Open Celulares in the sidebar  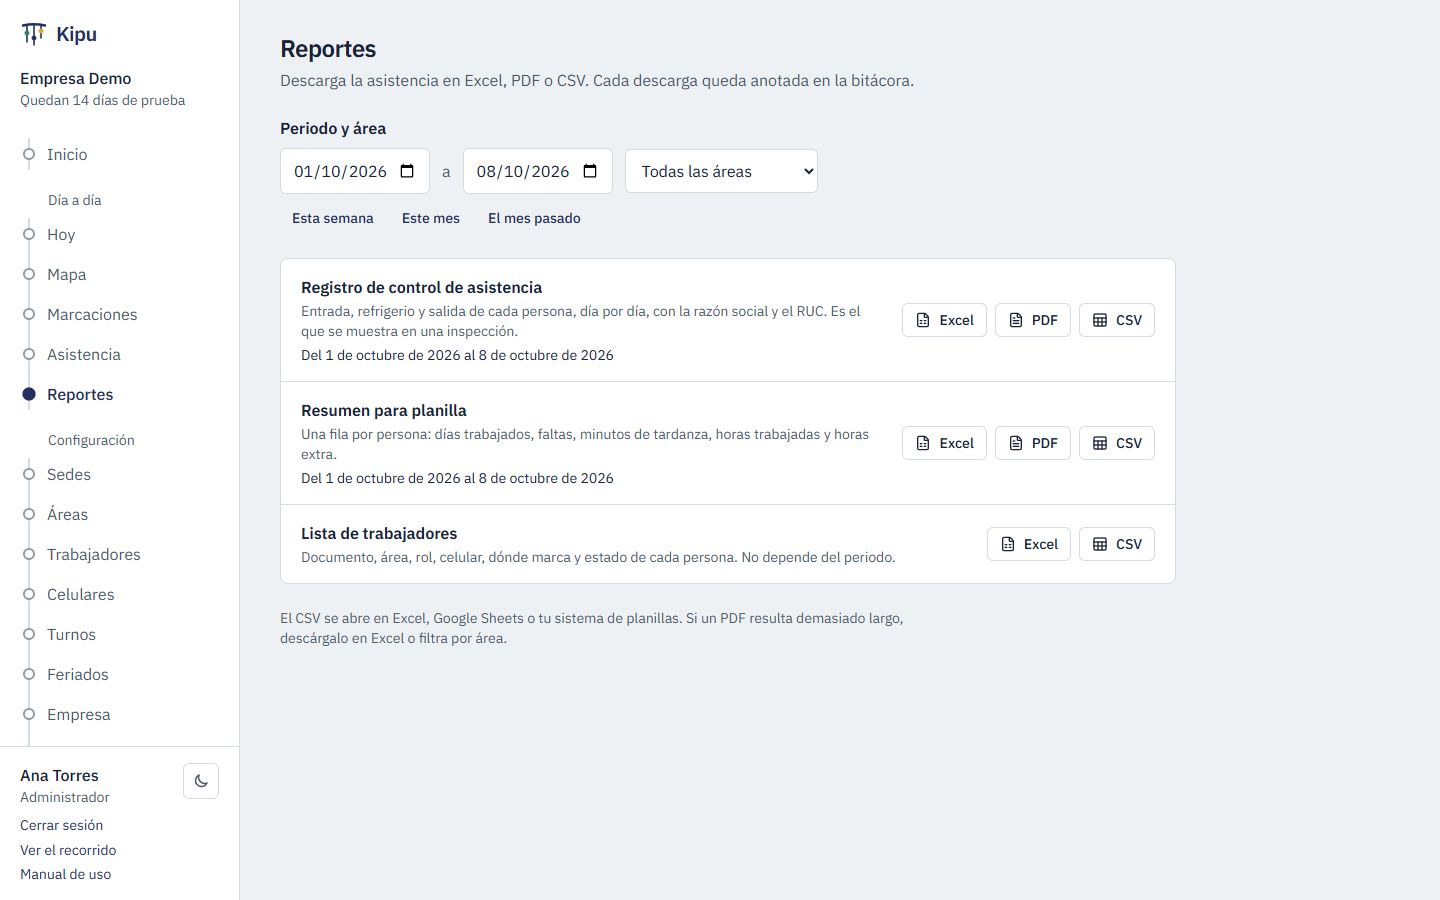point(81,594)
